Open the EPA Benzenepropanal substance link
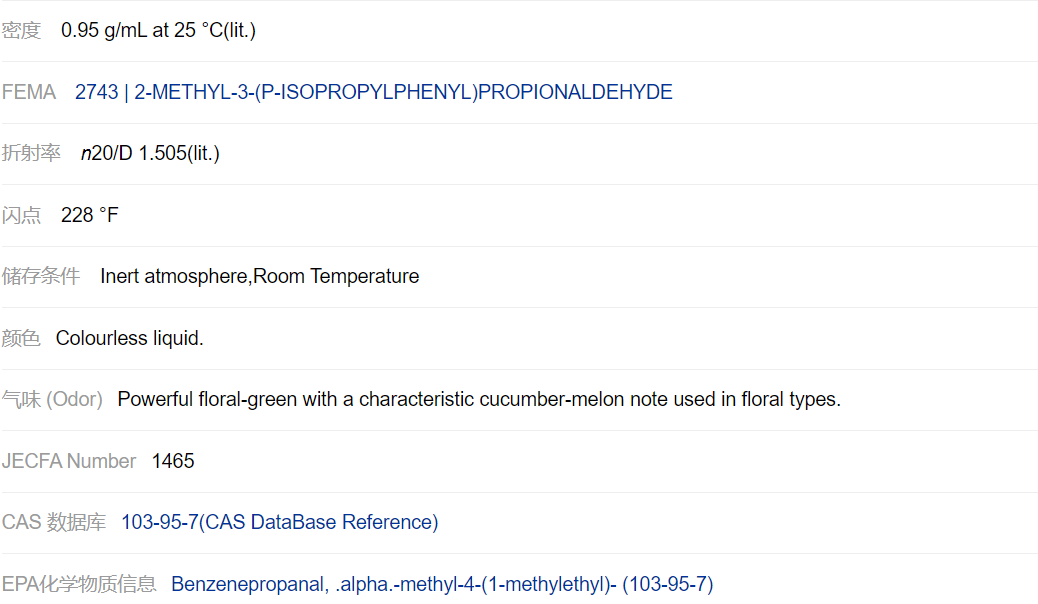The height and width of the screenshot is (604, 1038). point(442,585)
